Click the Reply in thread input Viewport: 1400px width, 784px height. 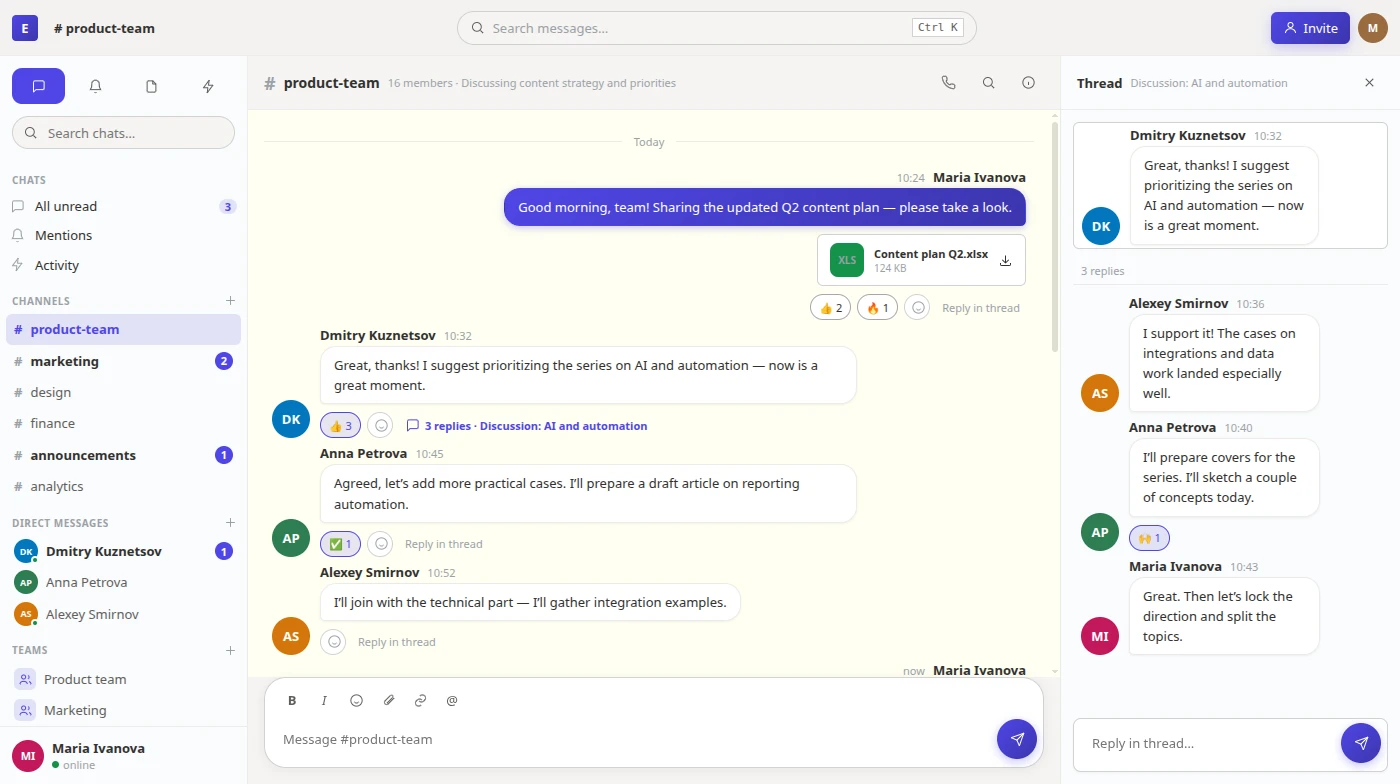coord(1210,743)
